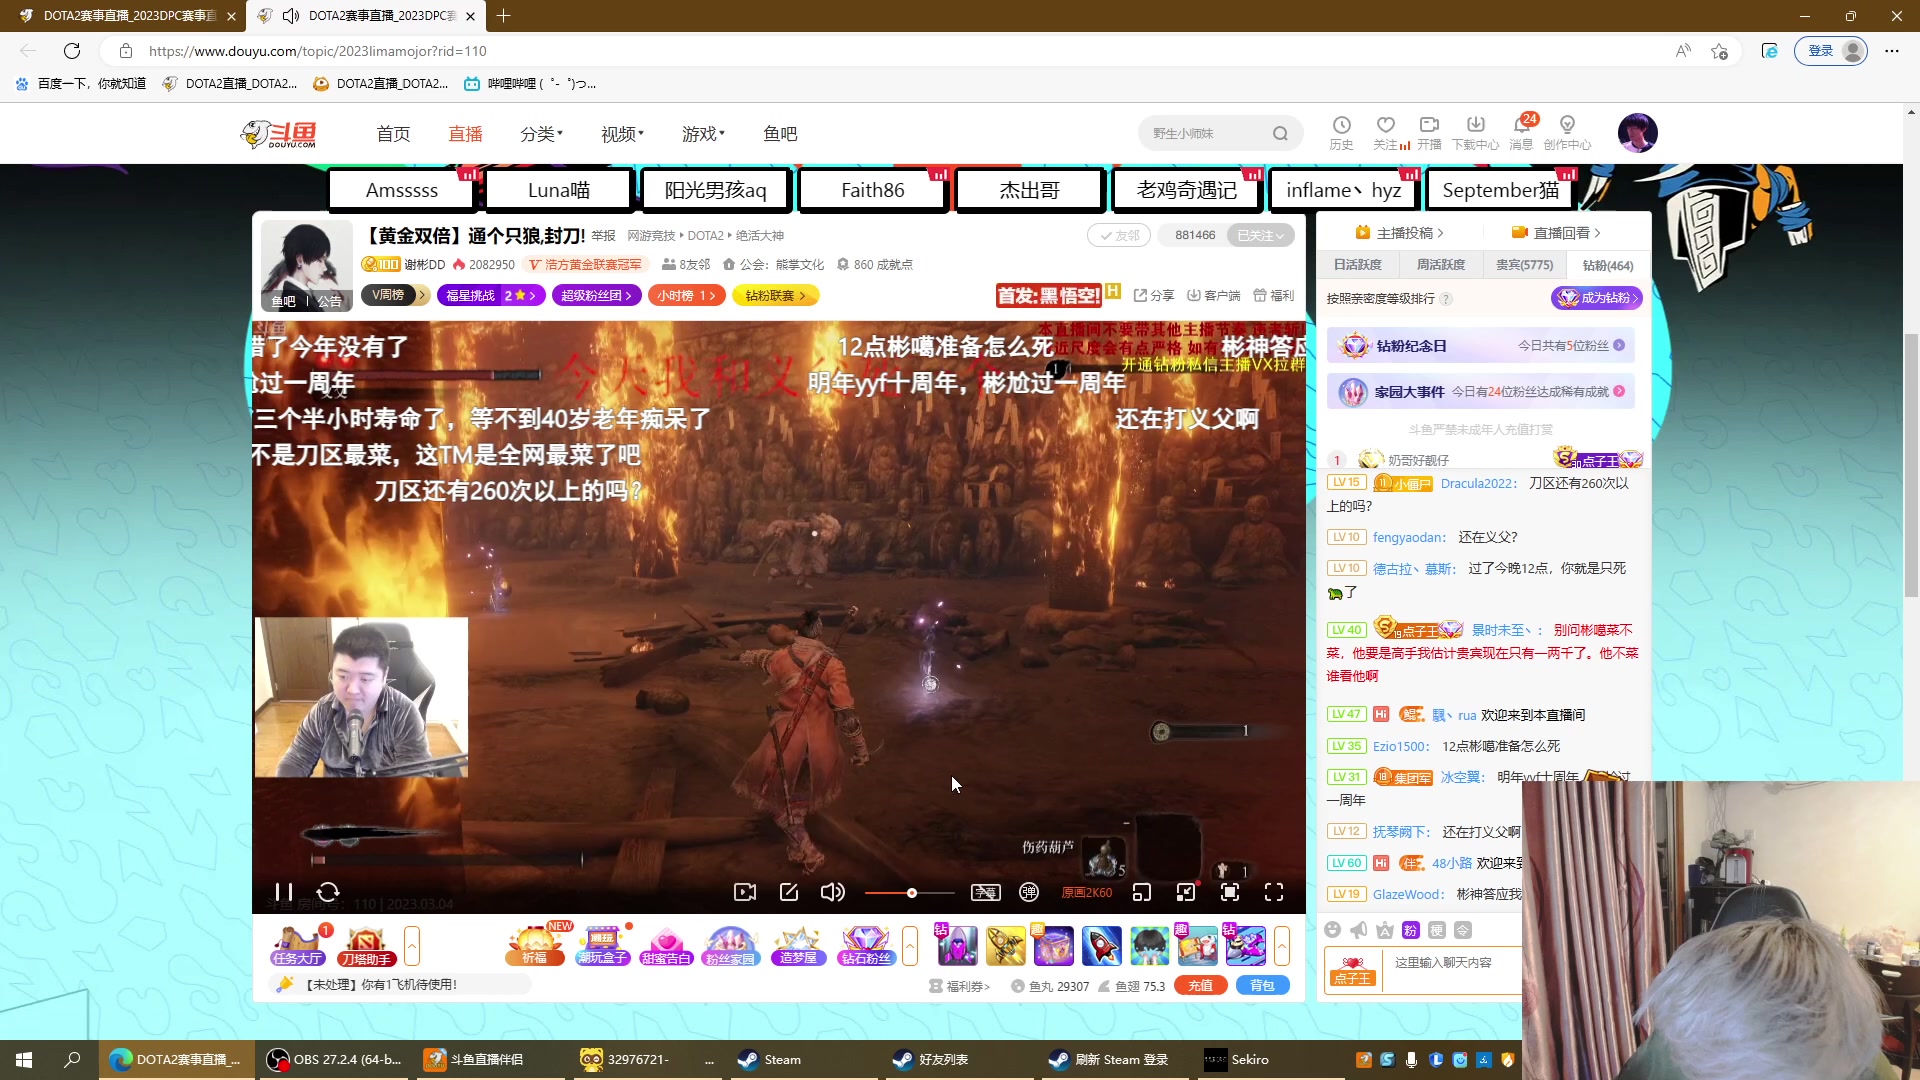This screenshot has height=1080, width=1920.
Task: Mute the player volume
Action: 832,892
